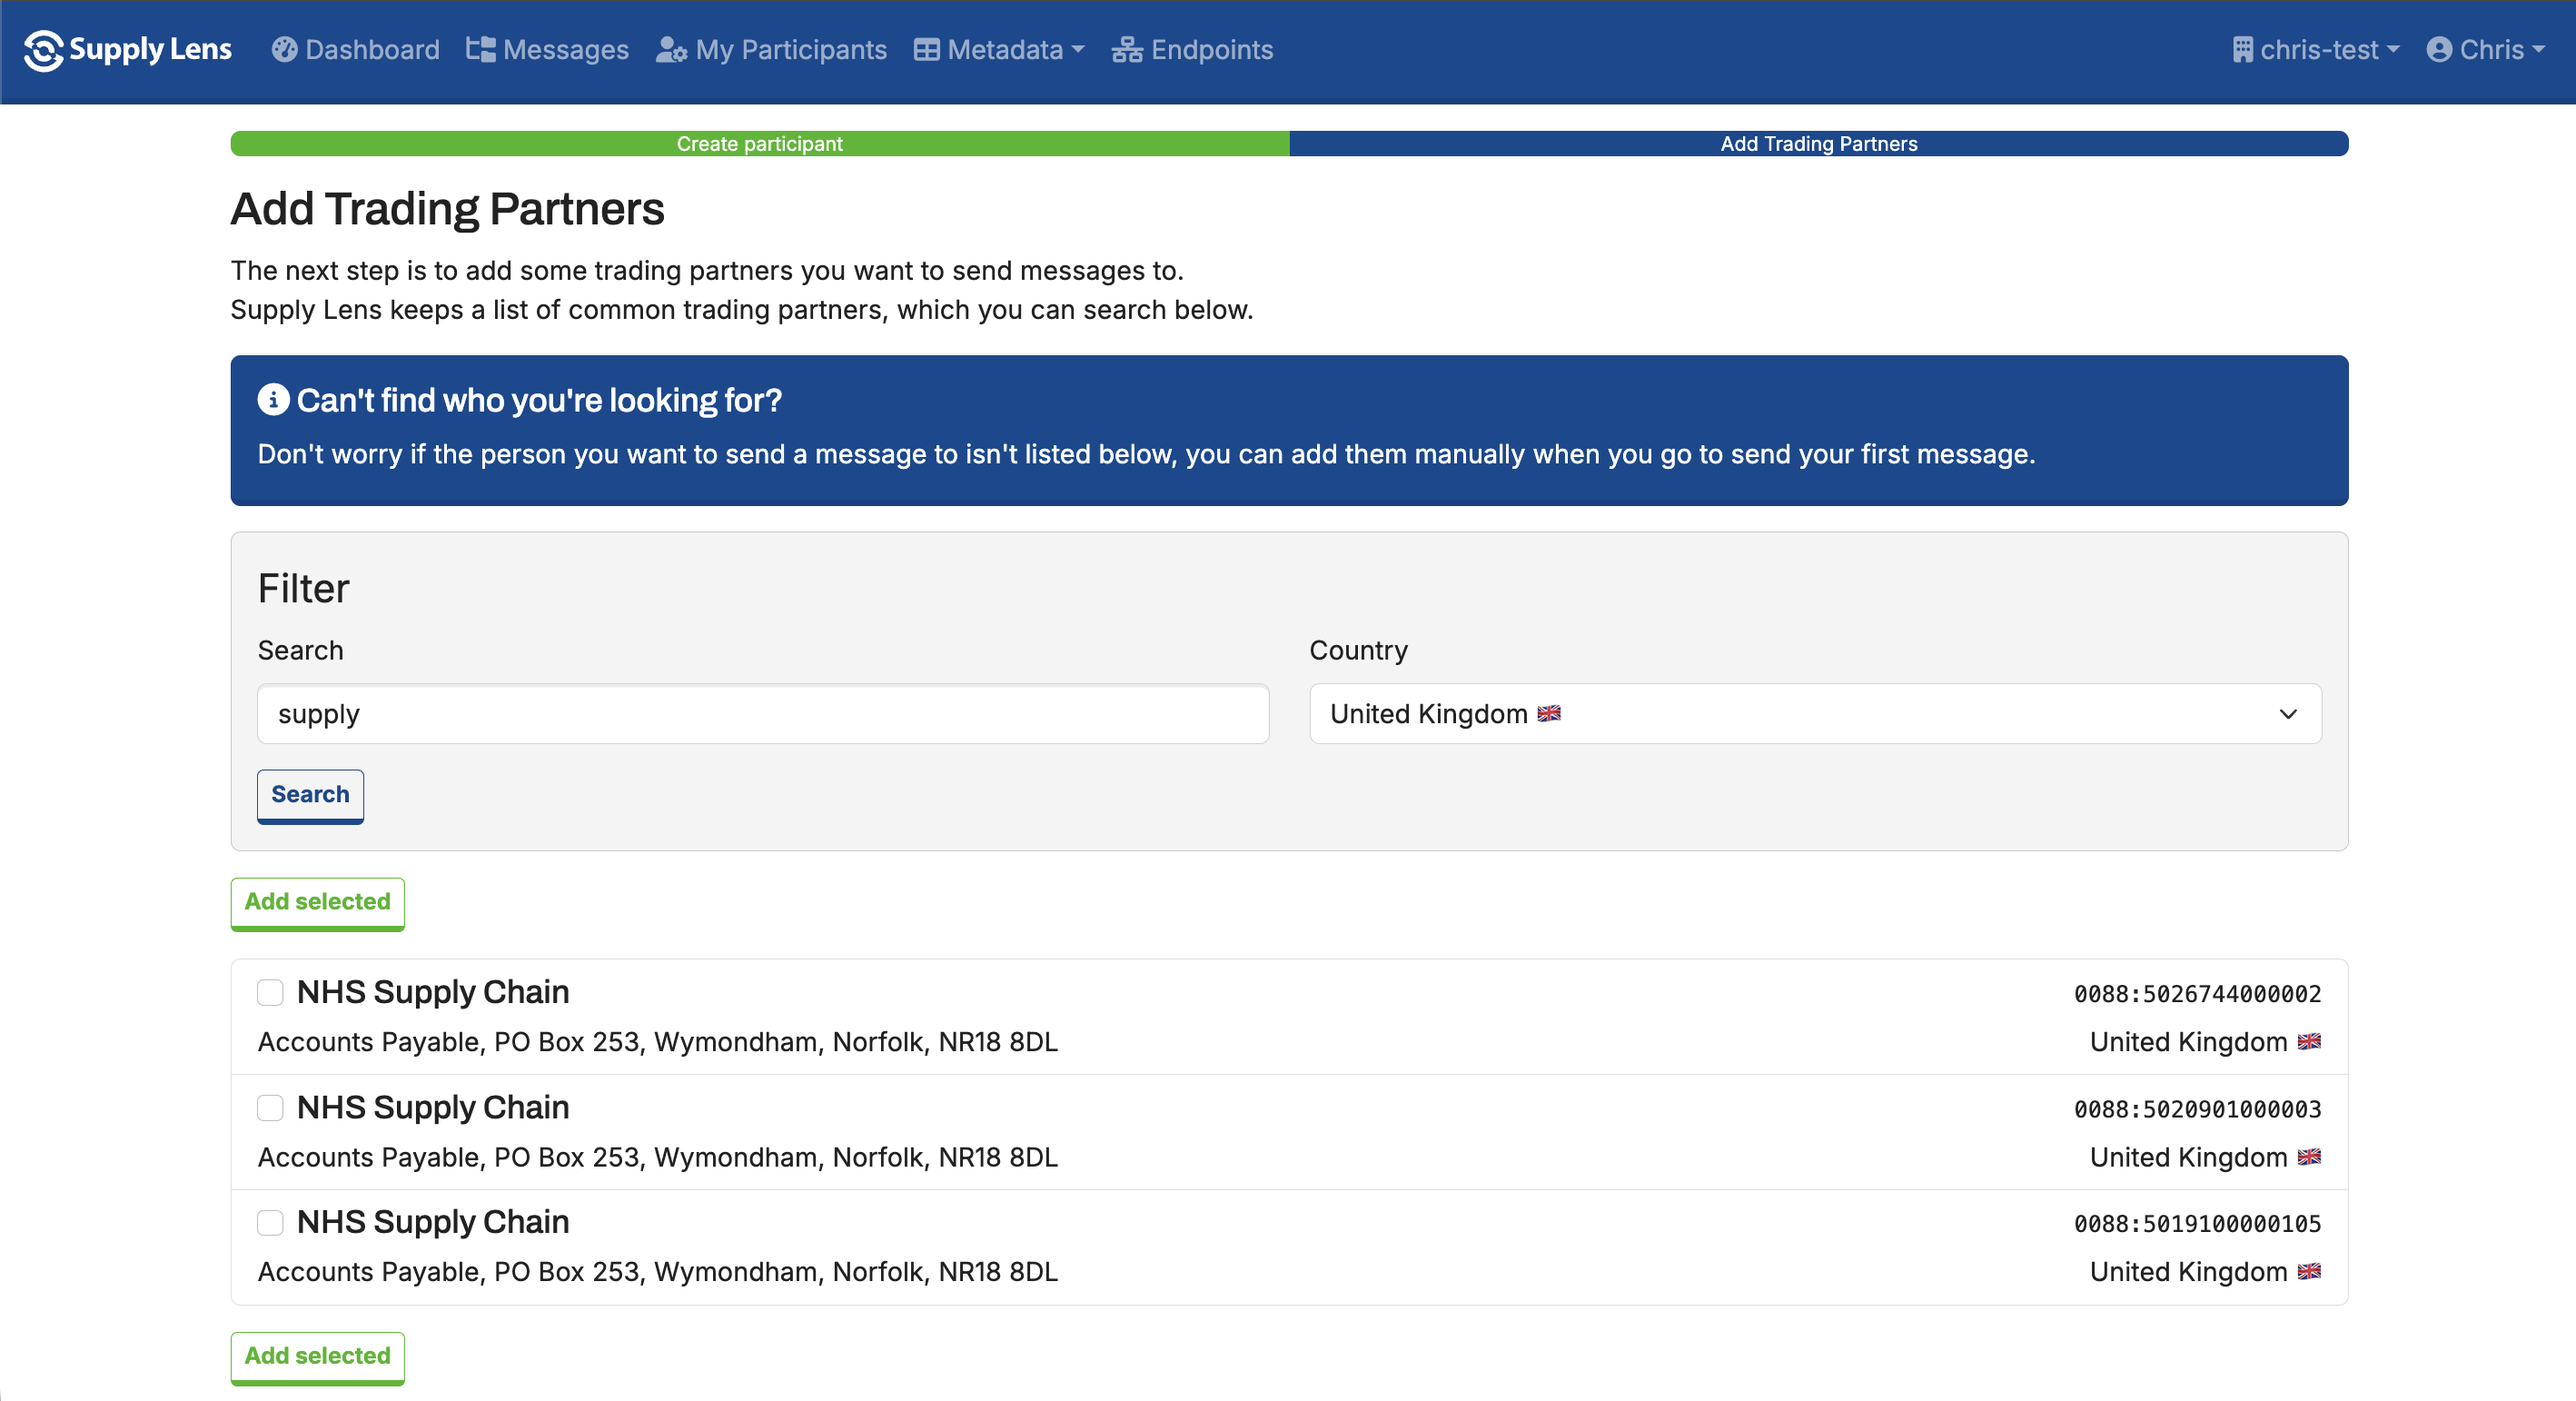Viewport: 2576px width, 1401px height.
Task: Expand the Metadata menu
Action: pos(999,50)
